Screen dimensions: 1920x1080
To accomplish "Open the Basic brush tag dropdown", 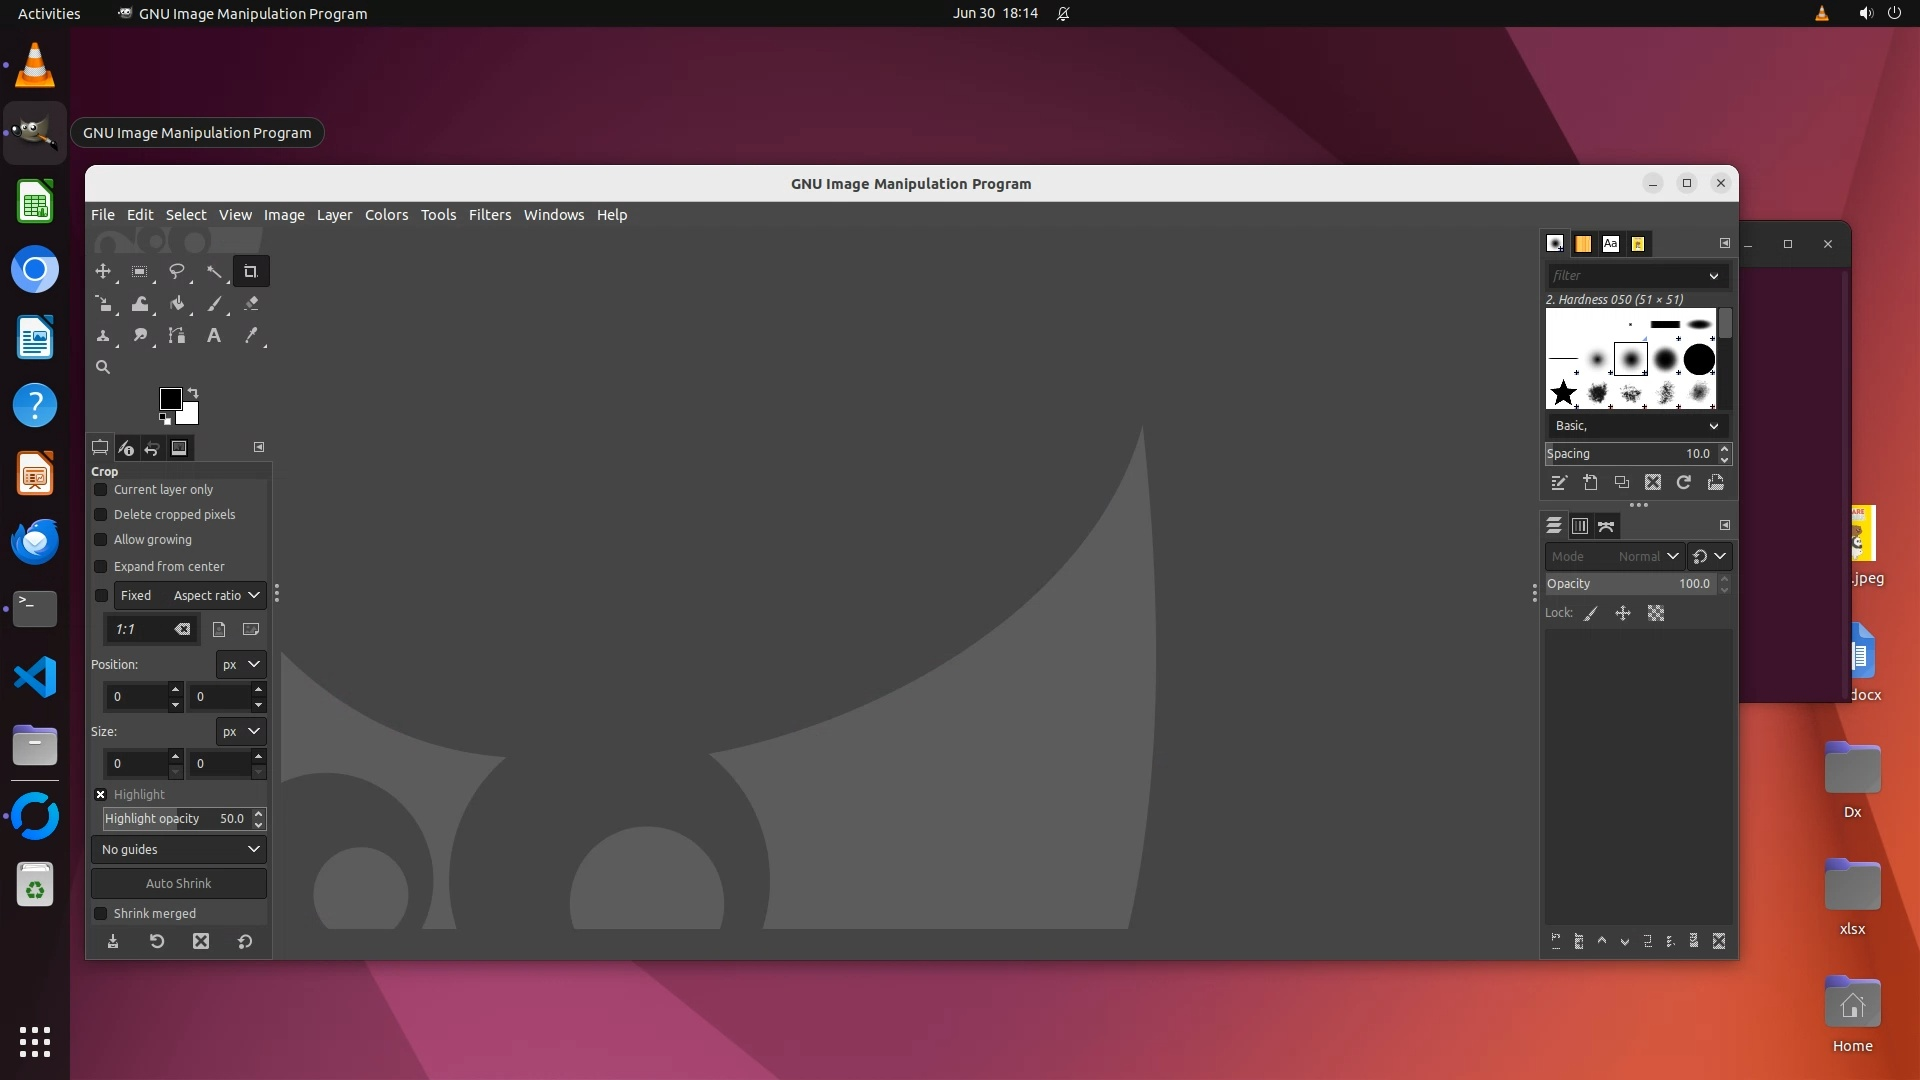I will tap(1636, 426).
